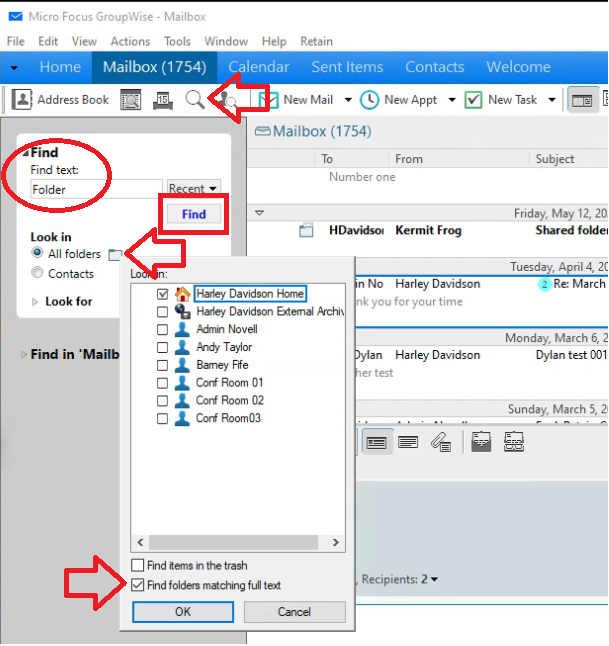Switch to the Sent Items tab
Screen dimensions: 609x646
pyautogui.click(x=347, y=67)
